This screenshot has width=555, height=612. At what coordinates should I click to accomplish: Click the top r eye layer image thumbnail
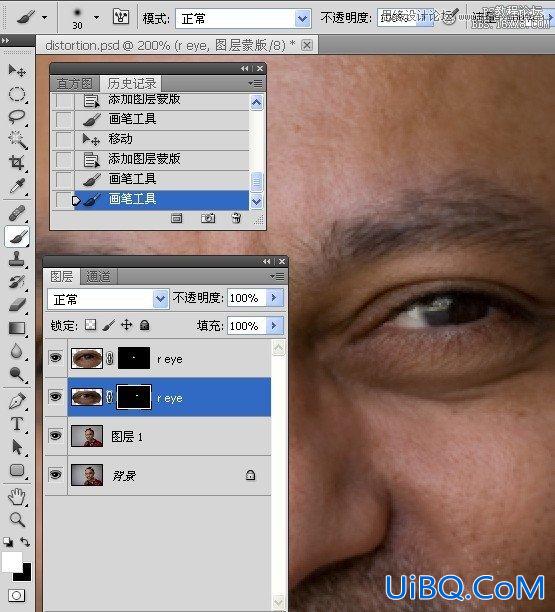(x=87, y=358)
